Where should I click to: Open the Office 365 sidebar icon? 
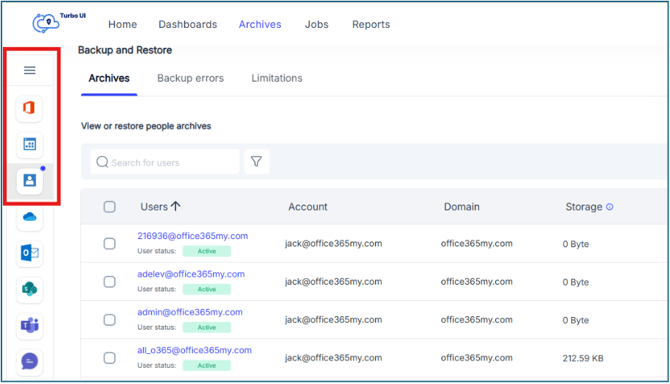point(29,108)
